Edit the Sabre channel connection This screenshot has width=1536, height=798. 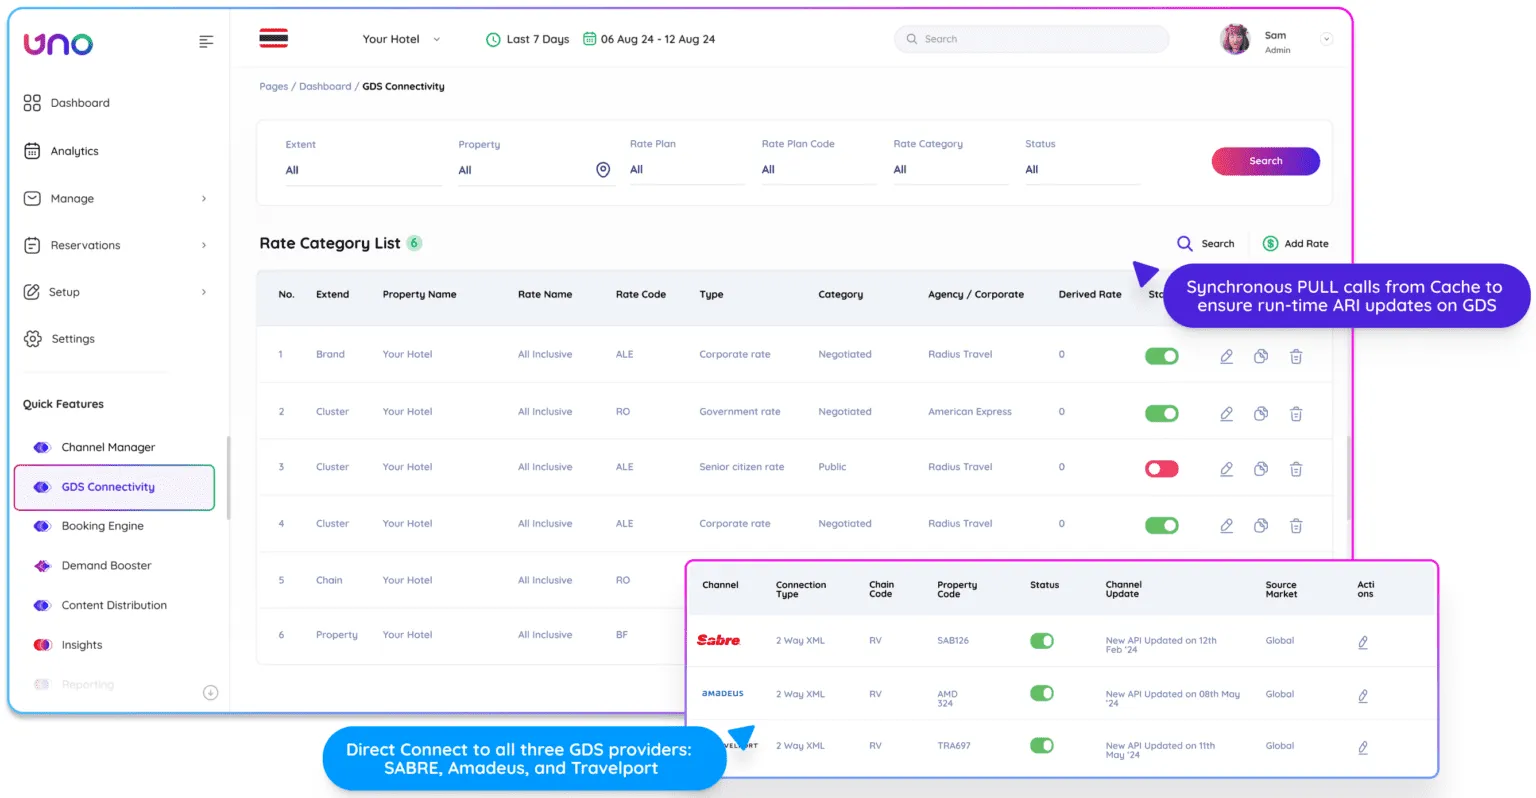[x=1363, y=643]
